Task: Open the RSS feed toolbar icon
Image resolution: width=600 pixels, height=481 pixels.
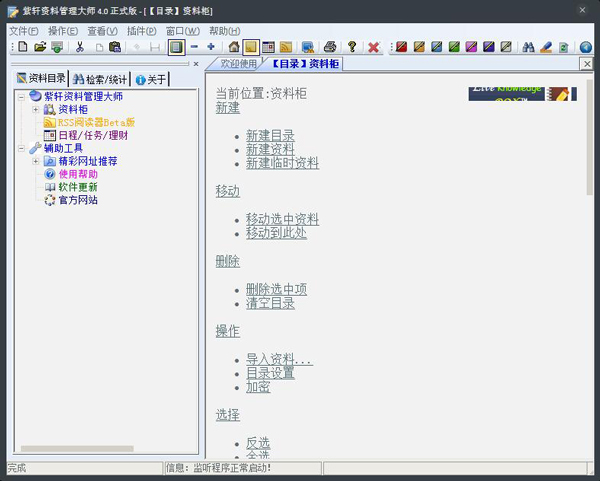Action: coord(286,47)
